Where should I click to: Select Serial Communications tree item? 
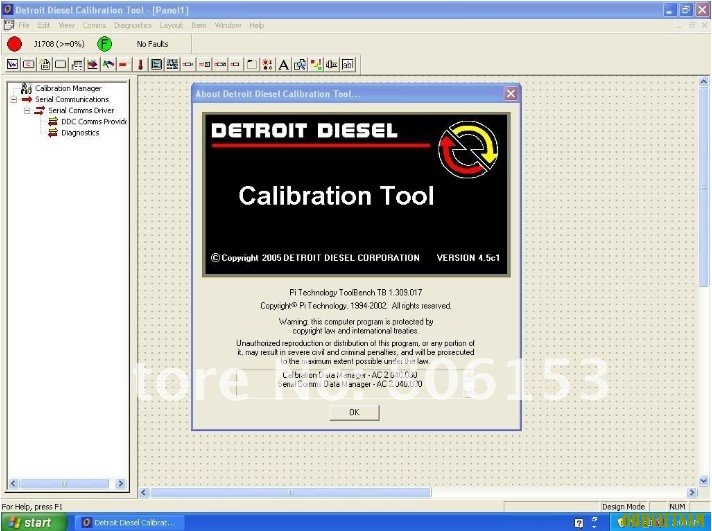(x=72, y=99)
